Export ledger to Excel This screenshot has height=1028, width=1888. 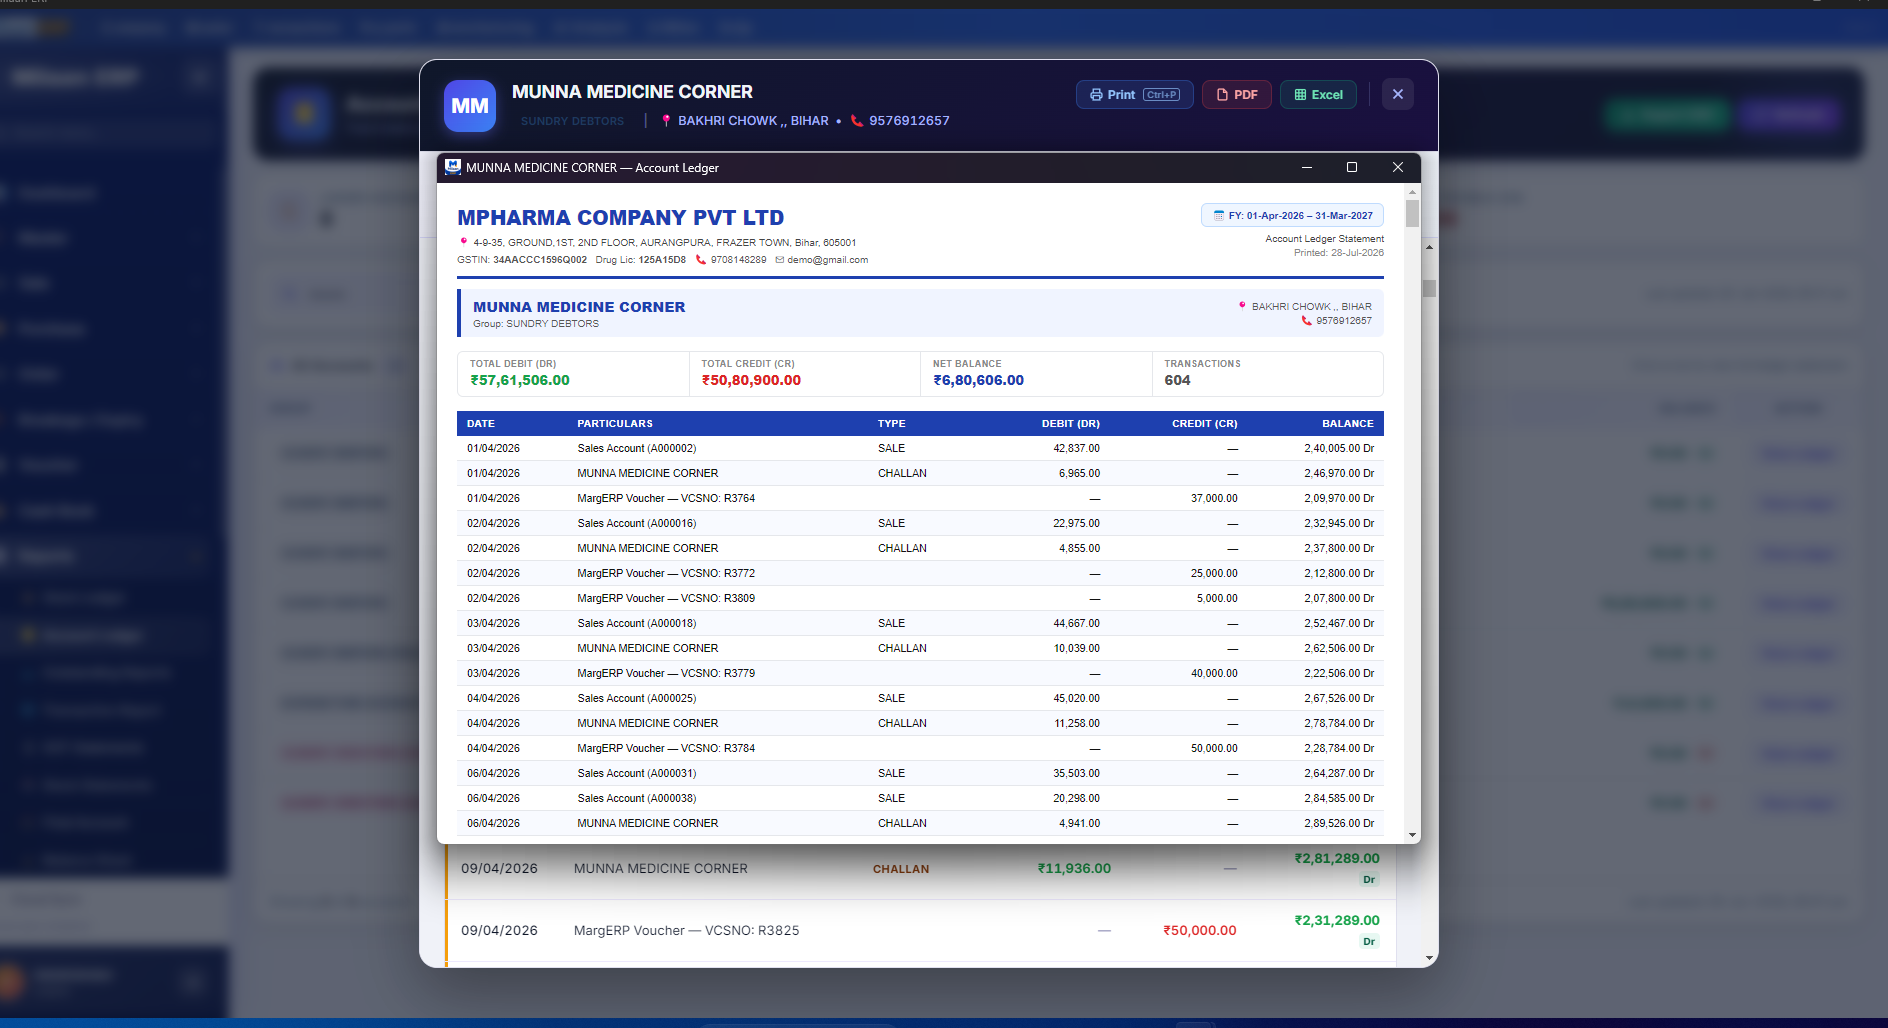(x=1318, y=95)
